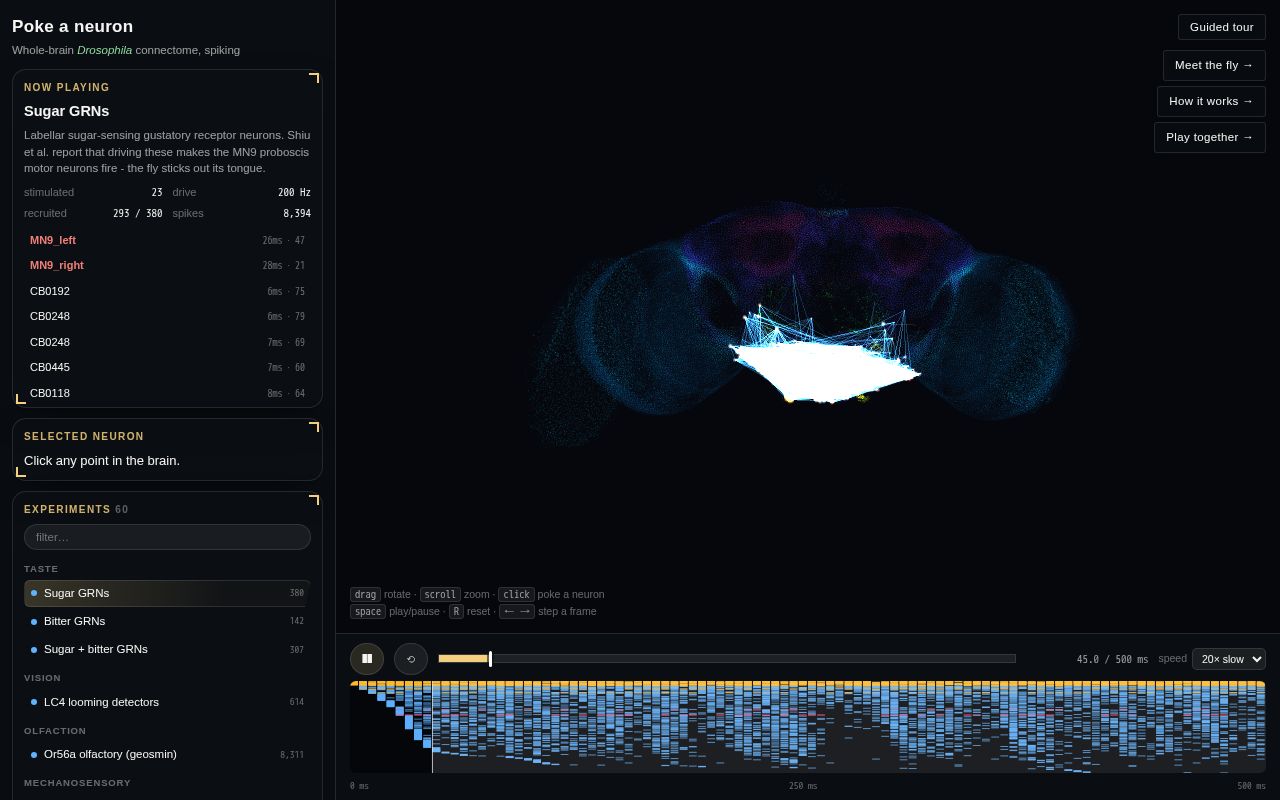Pick the CB0192 neuron entry

(x=167, y=291)
